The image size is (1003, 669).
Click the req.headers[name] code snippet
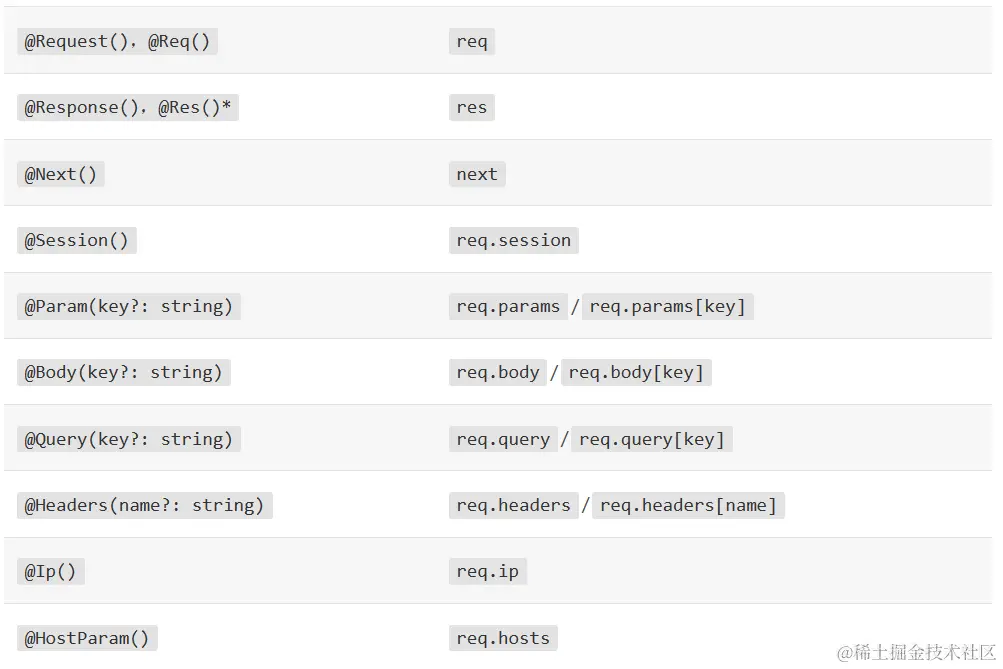689,505
